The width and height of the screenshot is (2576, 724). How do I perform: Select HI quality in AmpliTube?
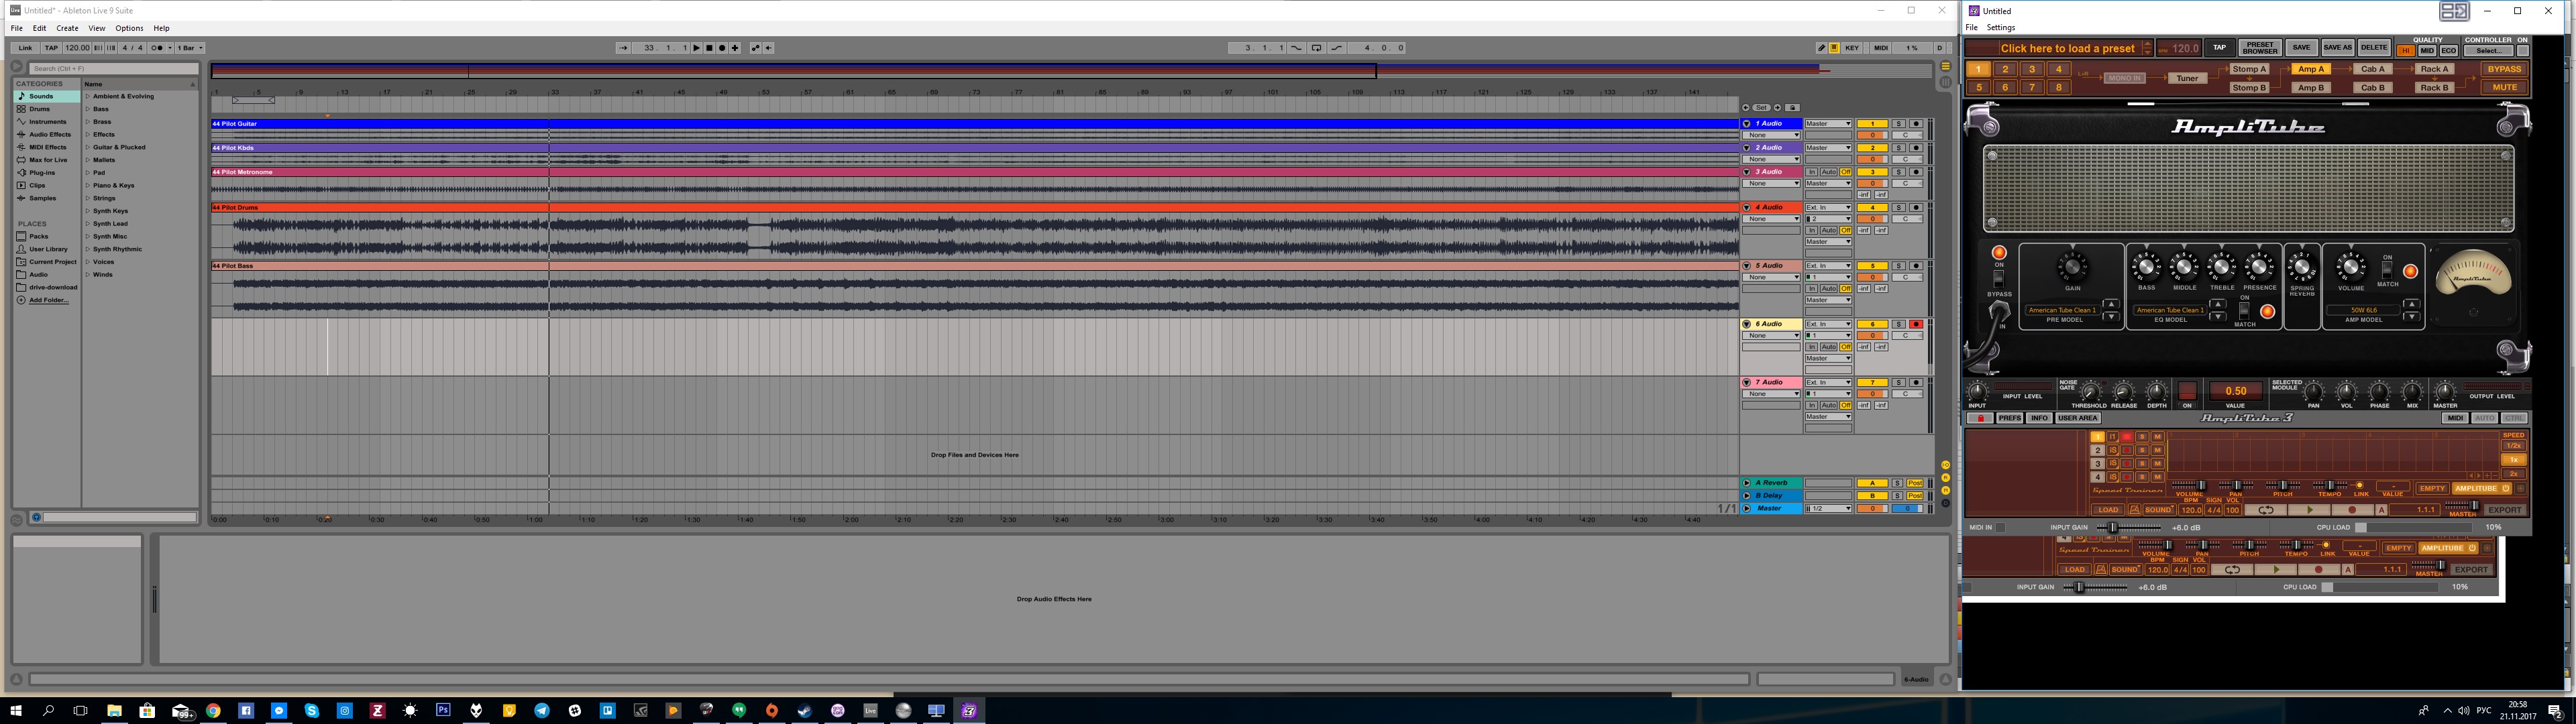(2406, 51)
